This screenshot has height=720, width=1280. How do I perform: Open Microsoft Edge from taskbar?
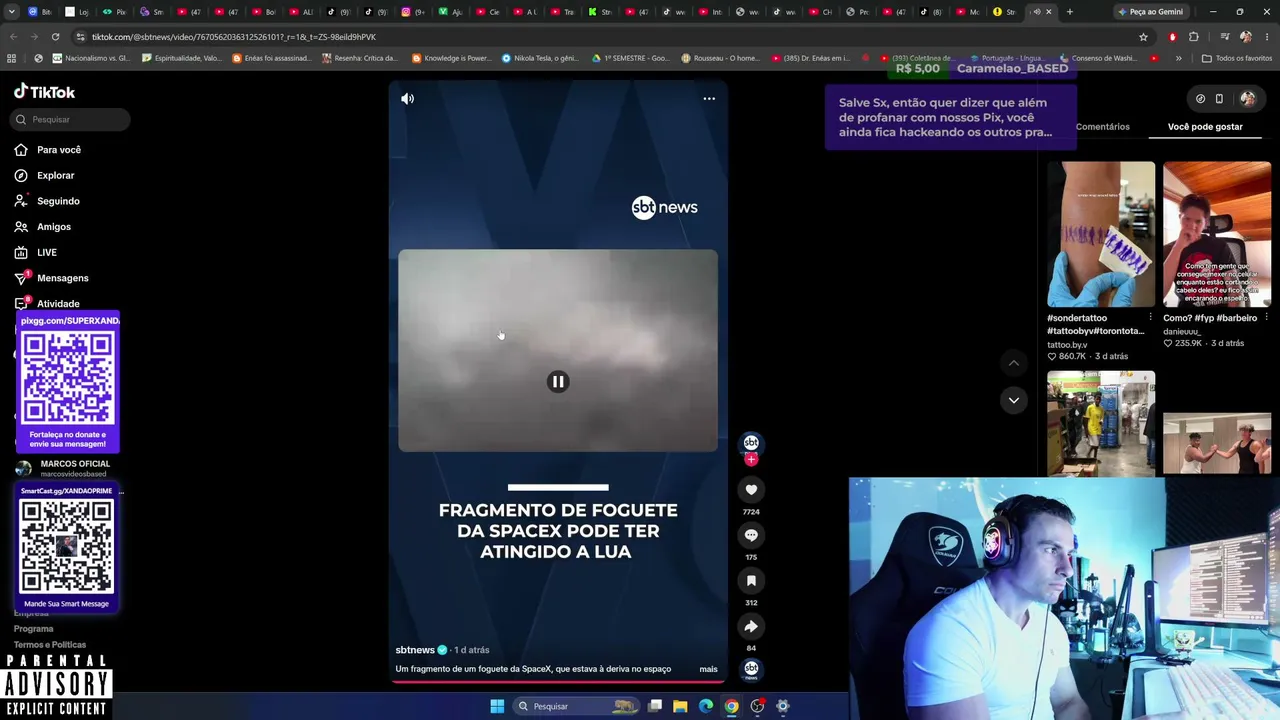click(x=706, y=706)
